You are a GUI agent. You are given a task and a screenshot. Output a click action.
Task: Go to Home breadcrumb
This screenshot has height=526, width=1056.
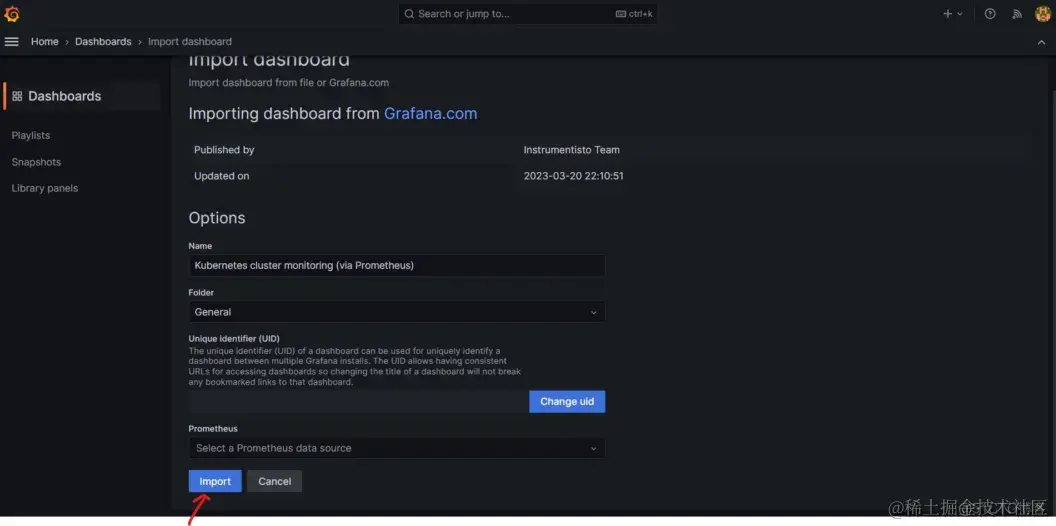[x=44, y=42]
